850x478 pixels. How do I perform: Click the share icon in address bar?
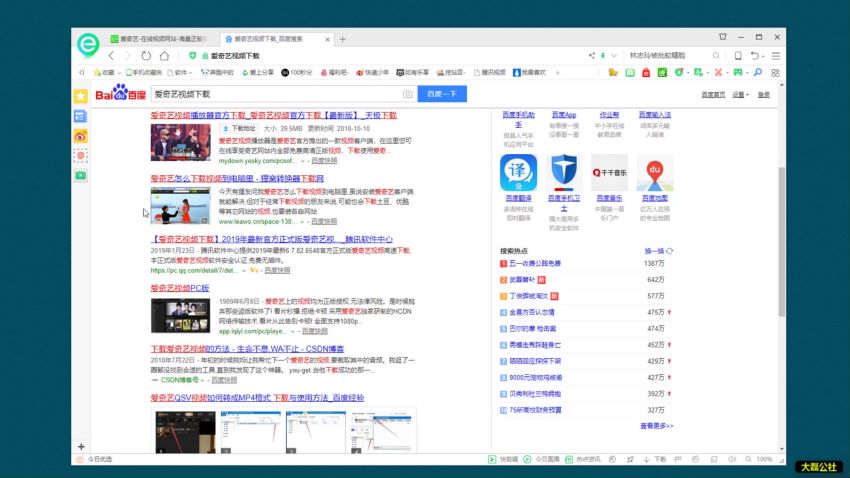(591, 55)
